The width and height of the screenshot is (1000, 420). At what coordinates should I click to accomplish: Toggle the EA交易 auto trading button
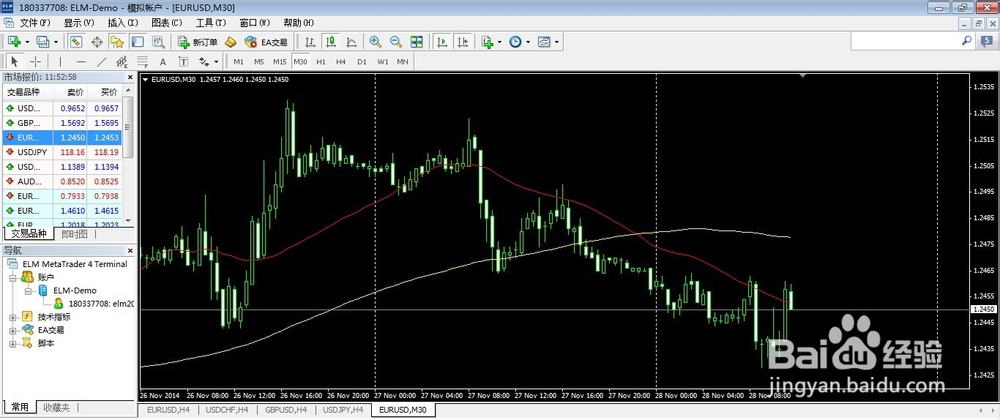[x=267, y=42]
